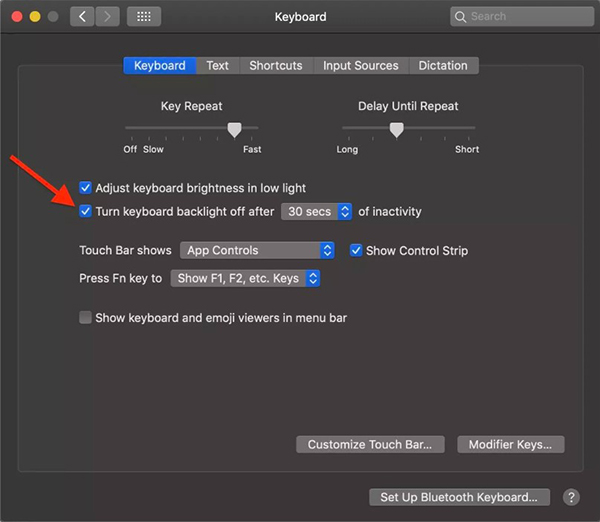Open help with the question mark button

click(x=571, y=497)
